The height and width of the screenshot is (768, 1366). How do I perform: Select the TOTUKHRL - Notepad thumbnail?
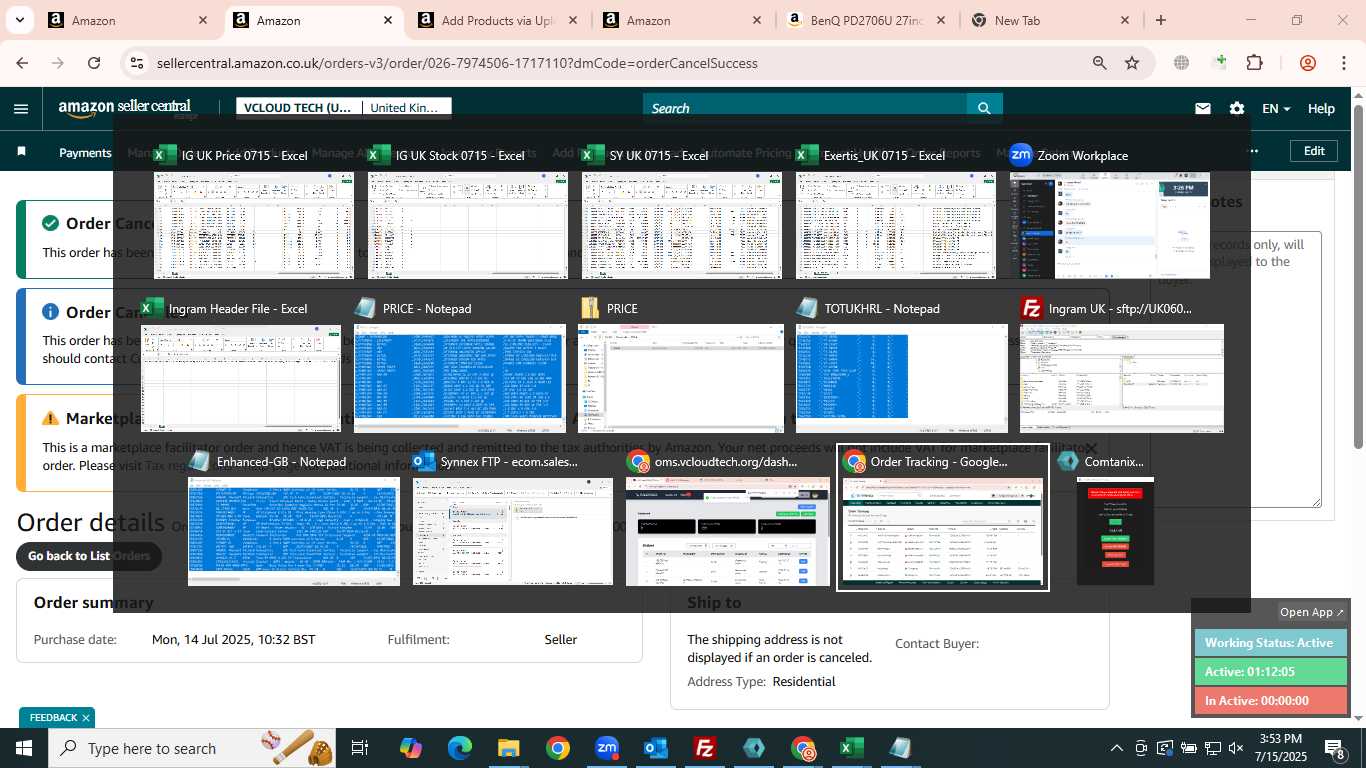pos(902,378)
